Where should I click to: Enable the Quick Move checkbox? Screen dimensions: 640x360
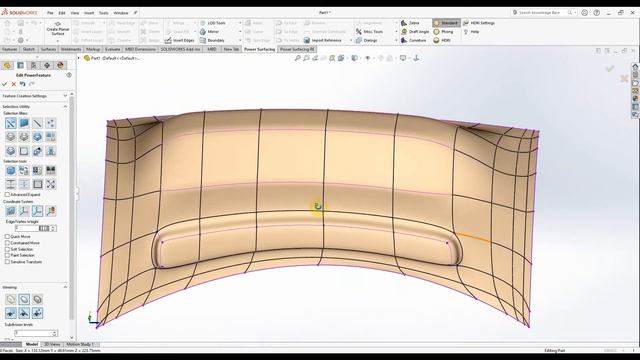click(x=7, y=236)
